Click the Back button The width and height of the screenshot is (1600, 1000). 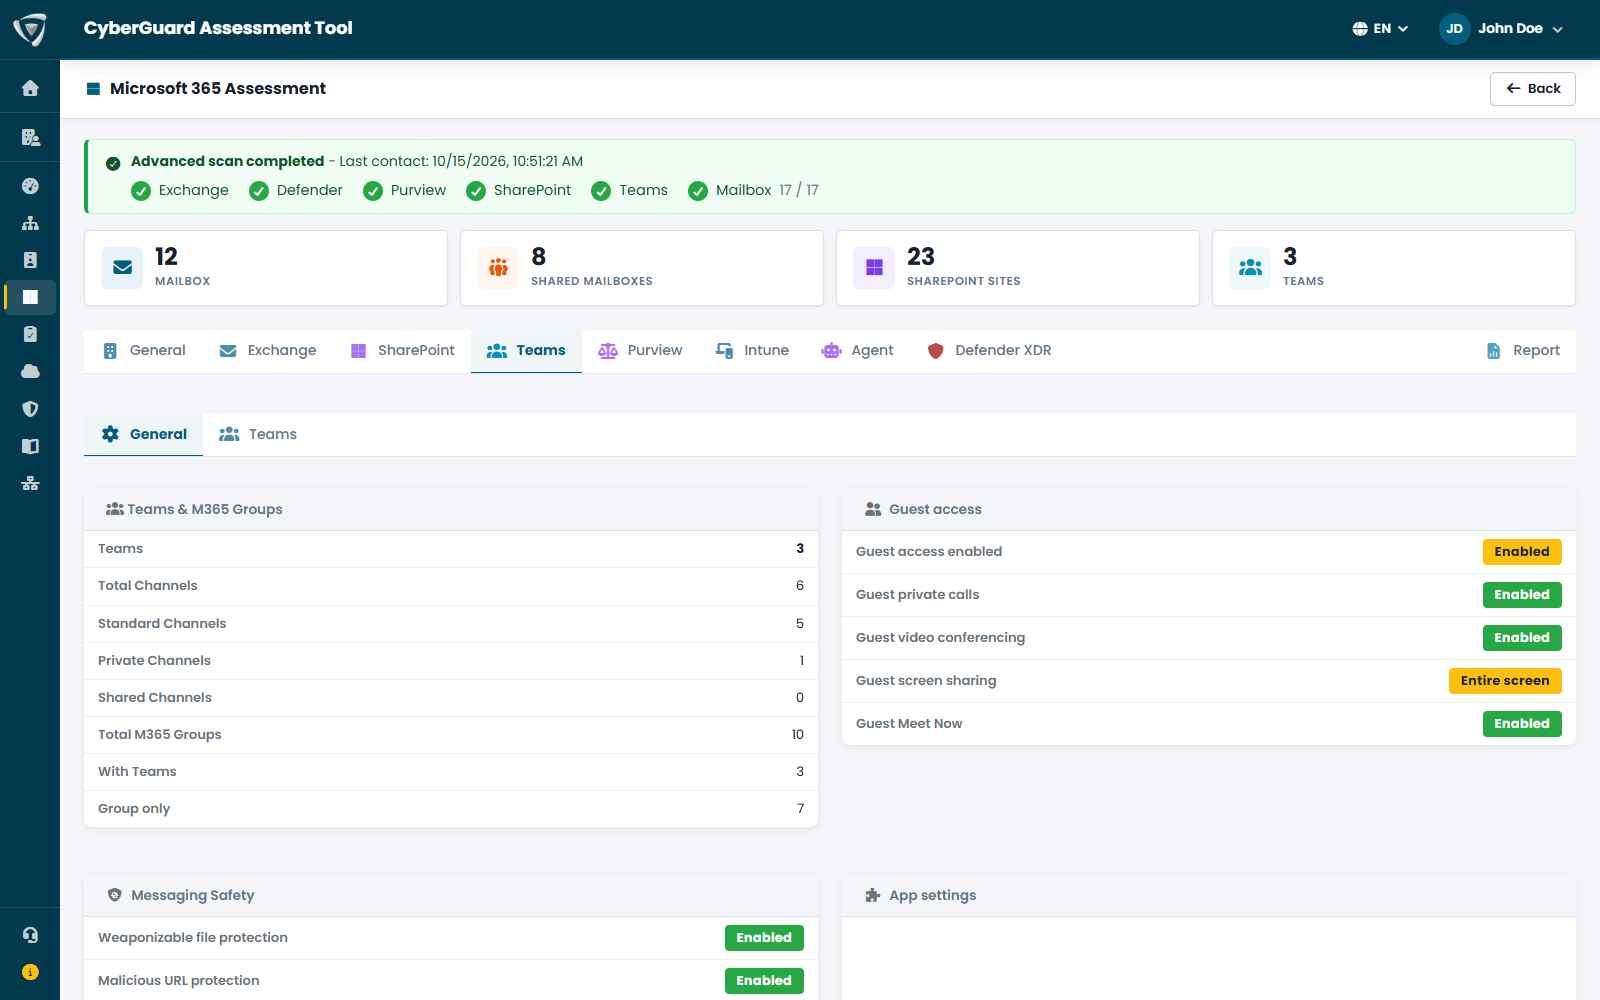(1533, 89)
